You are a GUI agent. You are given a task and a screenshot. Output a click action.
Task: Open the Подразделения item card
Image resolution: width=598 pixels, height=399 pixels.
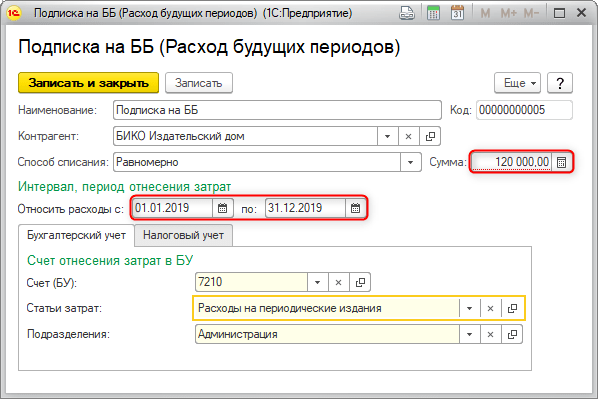tap(512, 334)
